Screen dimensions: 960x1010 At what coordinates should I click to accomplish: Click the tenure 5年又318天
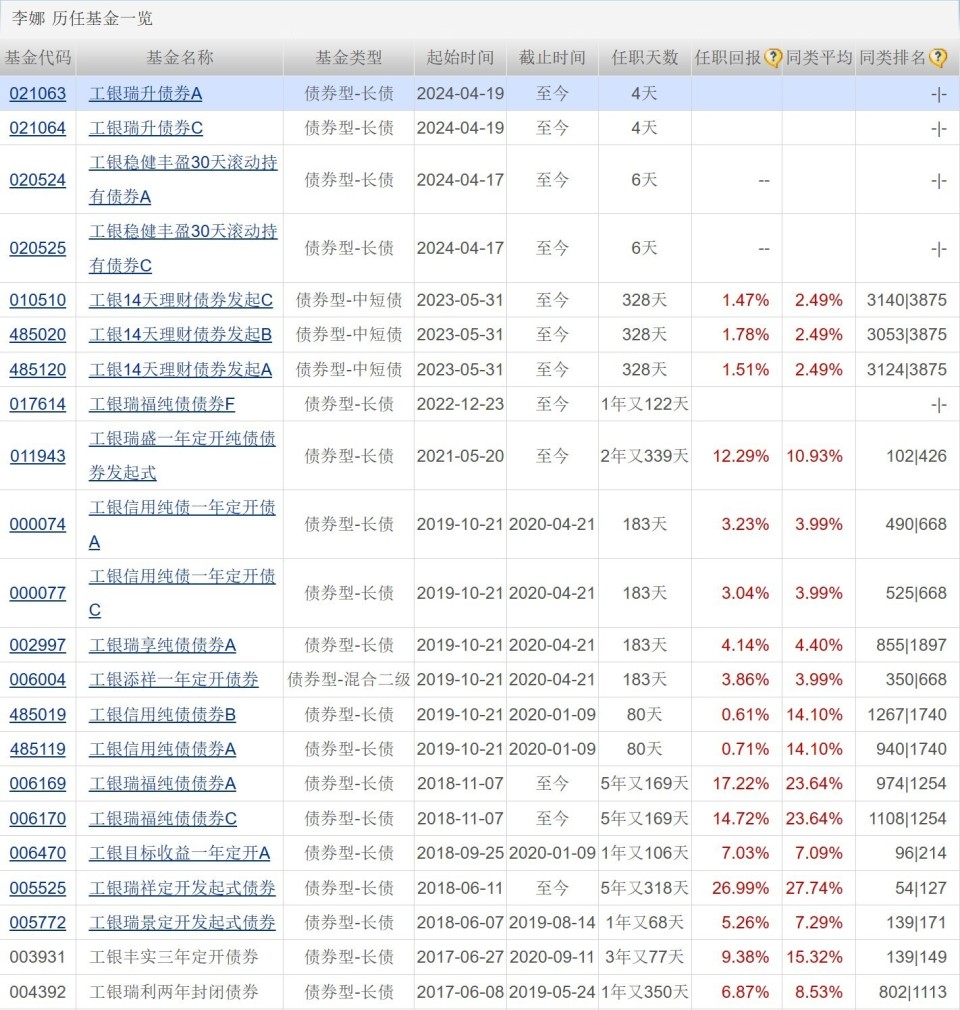[644, 888]
